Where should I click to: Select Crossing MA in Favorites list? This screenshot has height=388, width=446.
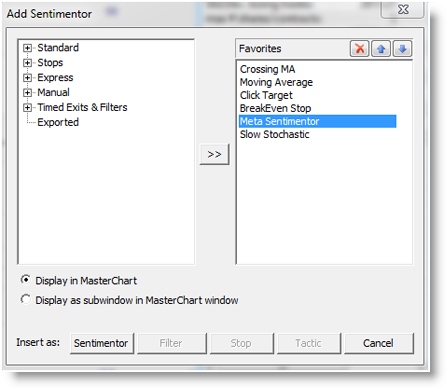click(x=267, y=69)
